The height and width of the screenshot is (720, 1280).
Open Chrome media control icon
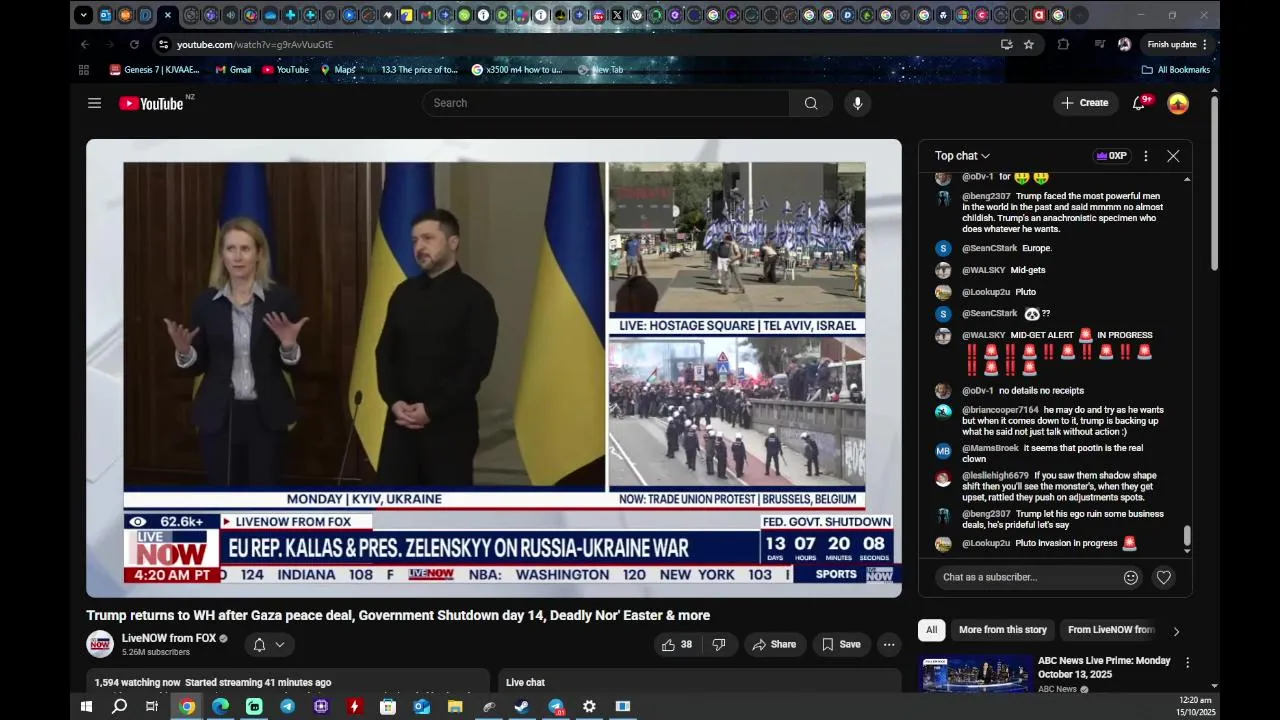pos(1100,44)
